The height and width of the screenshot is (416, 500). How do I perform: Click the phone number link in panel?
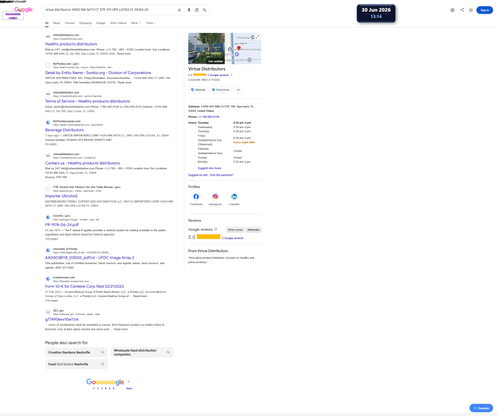coord(209,117)
